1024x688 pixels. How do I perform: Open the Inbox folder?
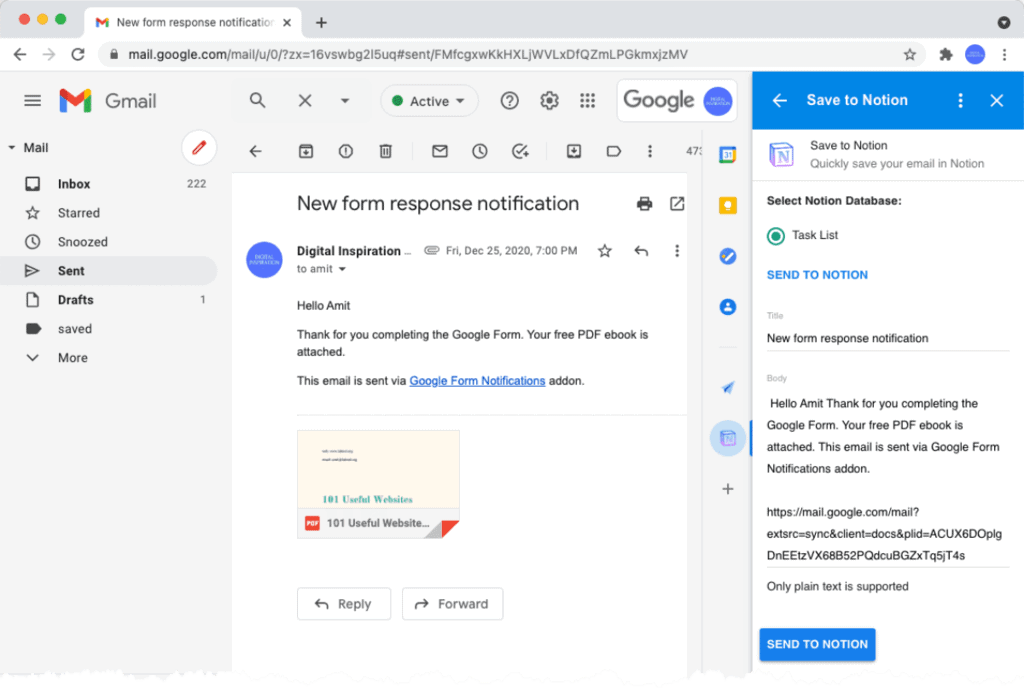pyautogui.click(x=74, y=184)
